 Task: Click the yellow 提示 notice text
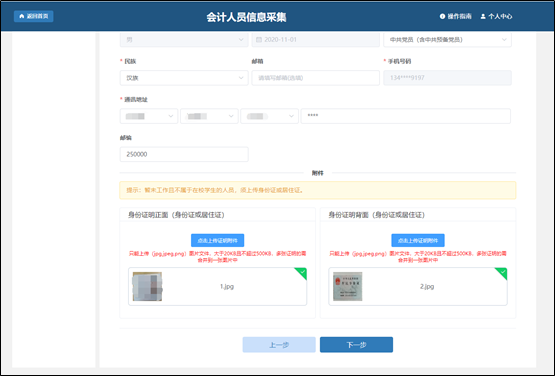[x=215, y=190]
